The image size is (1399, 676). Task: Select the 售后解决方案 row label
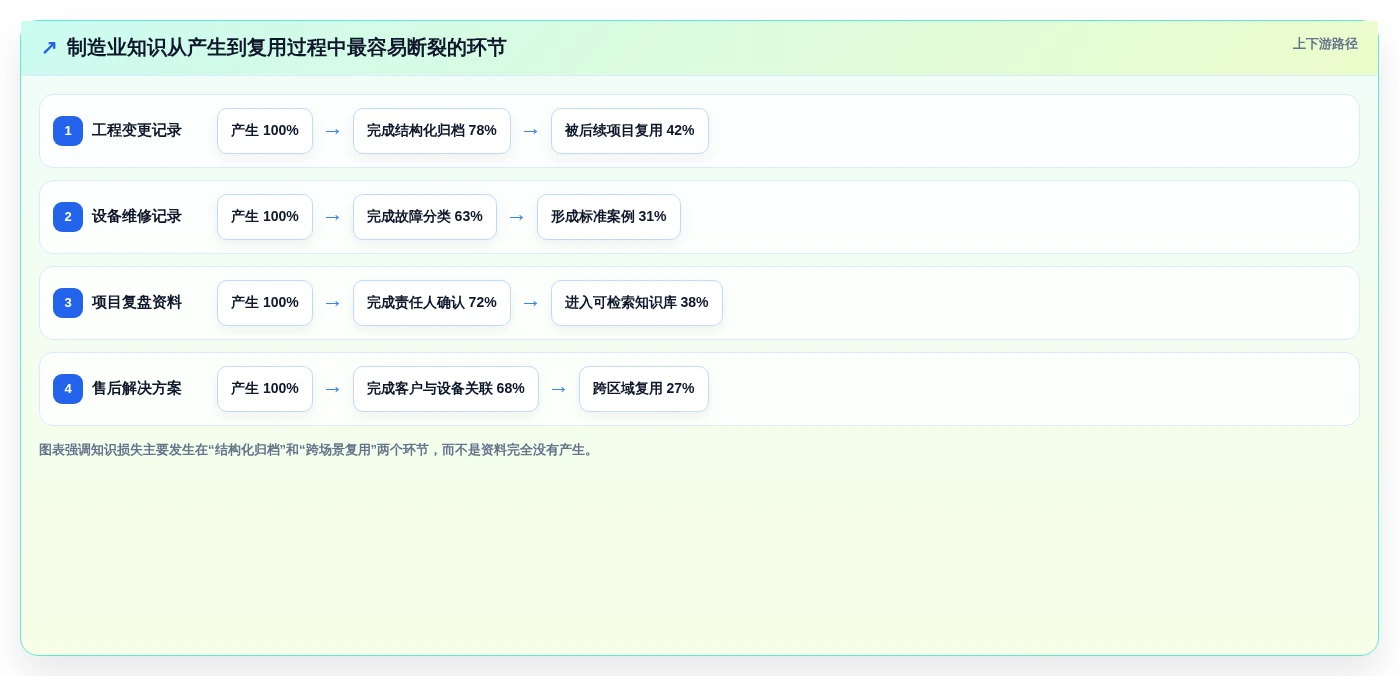click(x=137, y=389)
